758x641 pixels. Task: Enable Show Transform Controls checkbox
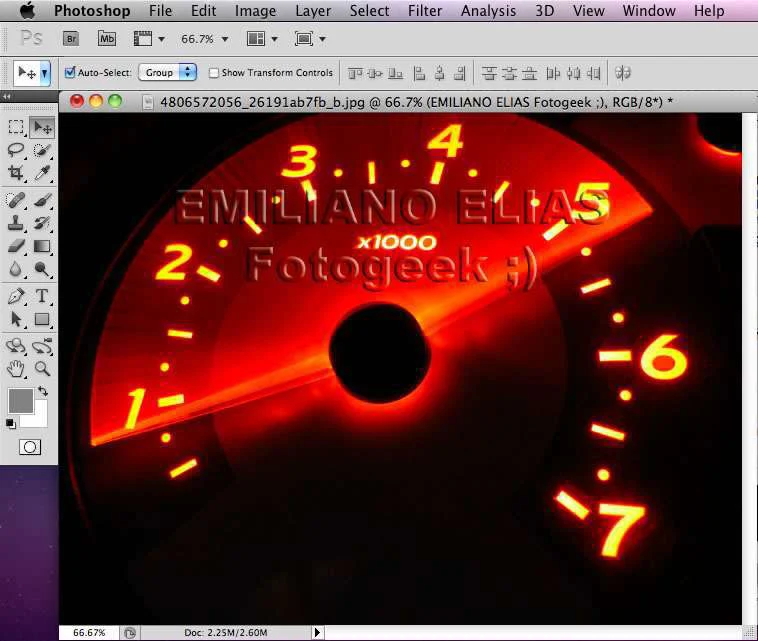[213, 73]
